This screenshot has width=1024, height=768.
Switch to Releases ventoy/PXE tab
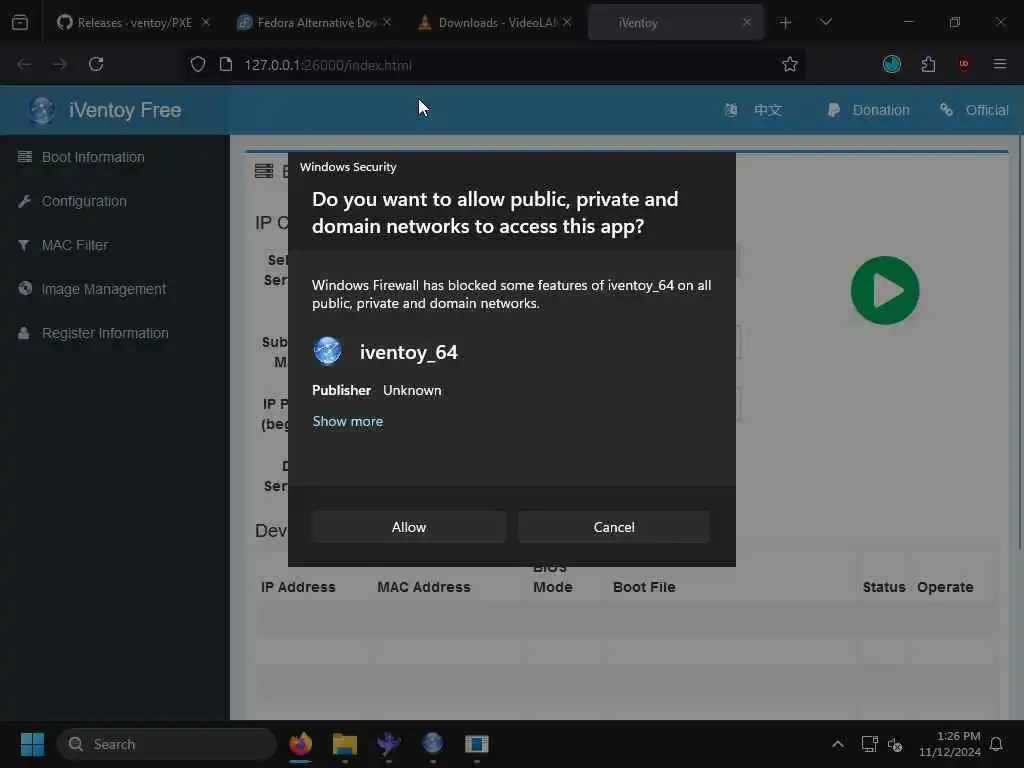coord(135,23)
